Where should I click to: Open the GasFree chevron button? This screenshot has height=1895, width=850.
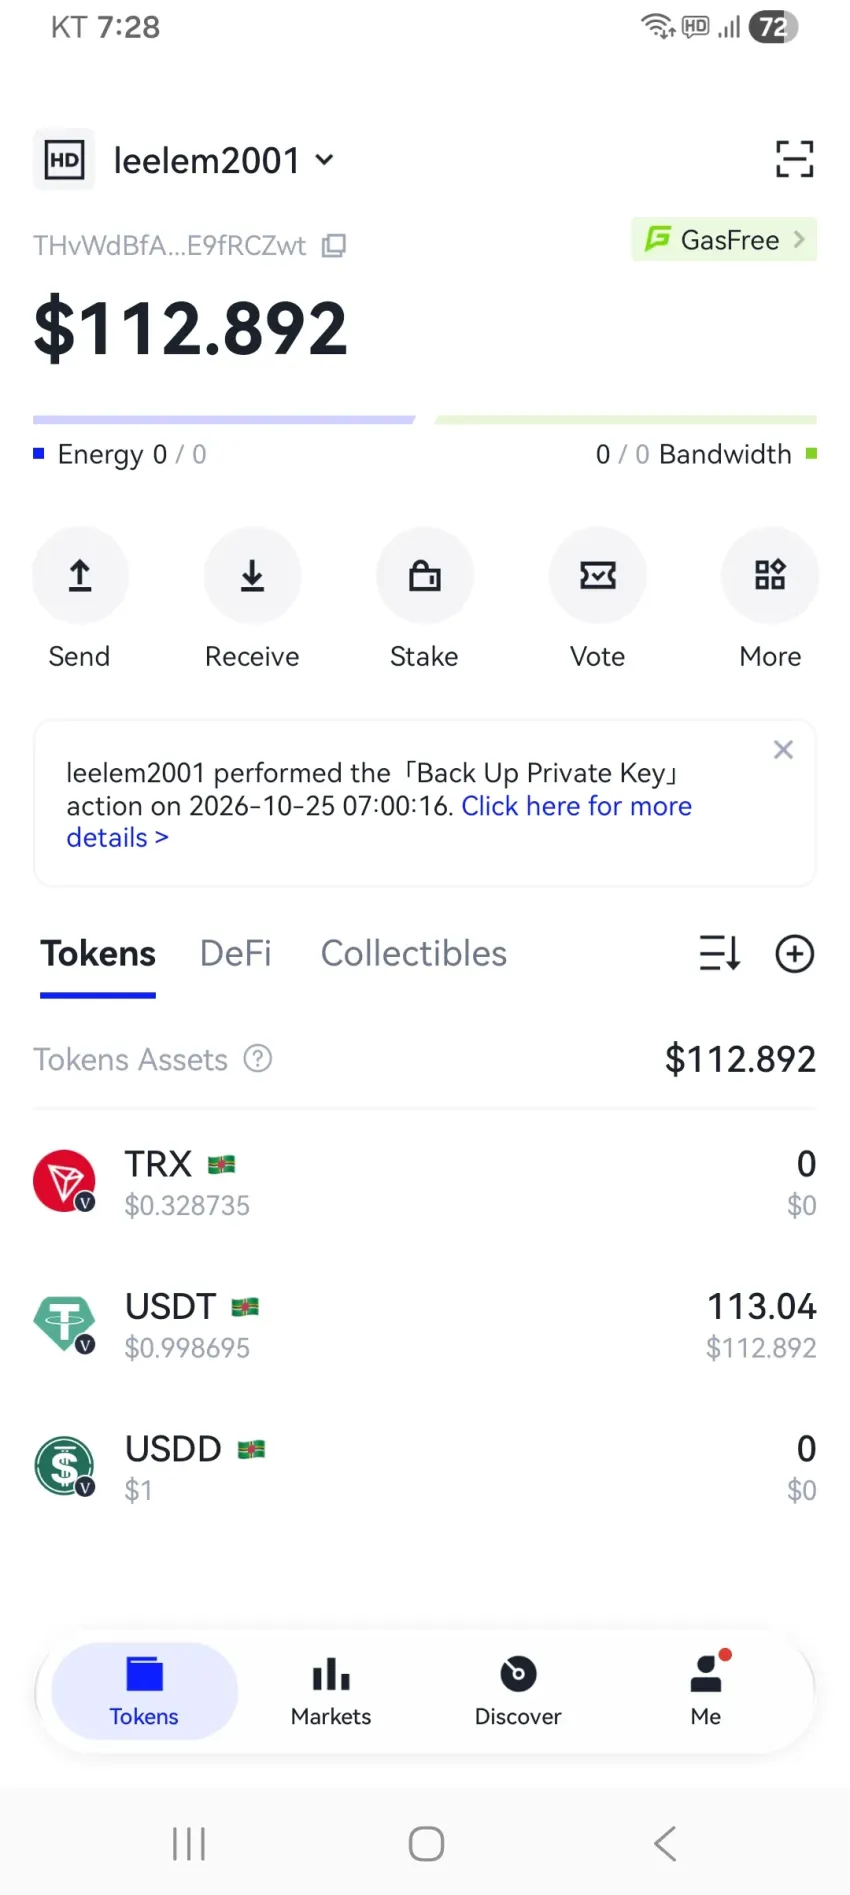coord(724,240)
